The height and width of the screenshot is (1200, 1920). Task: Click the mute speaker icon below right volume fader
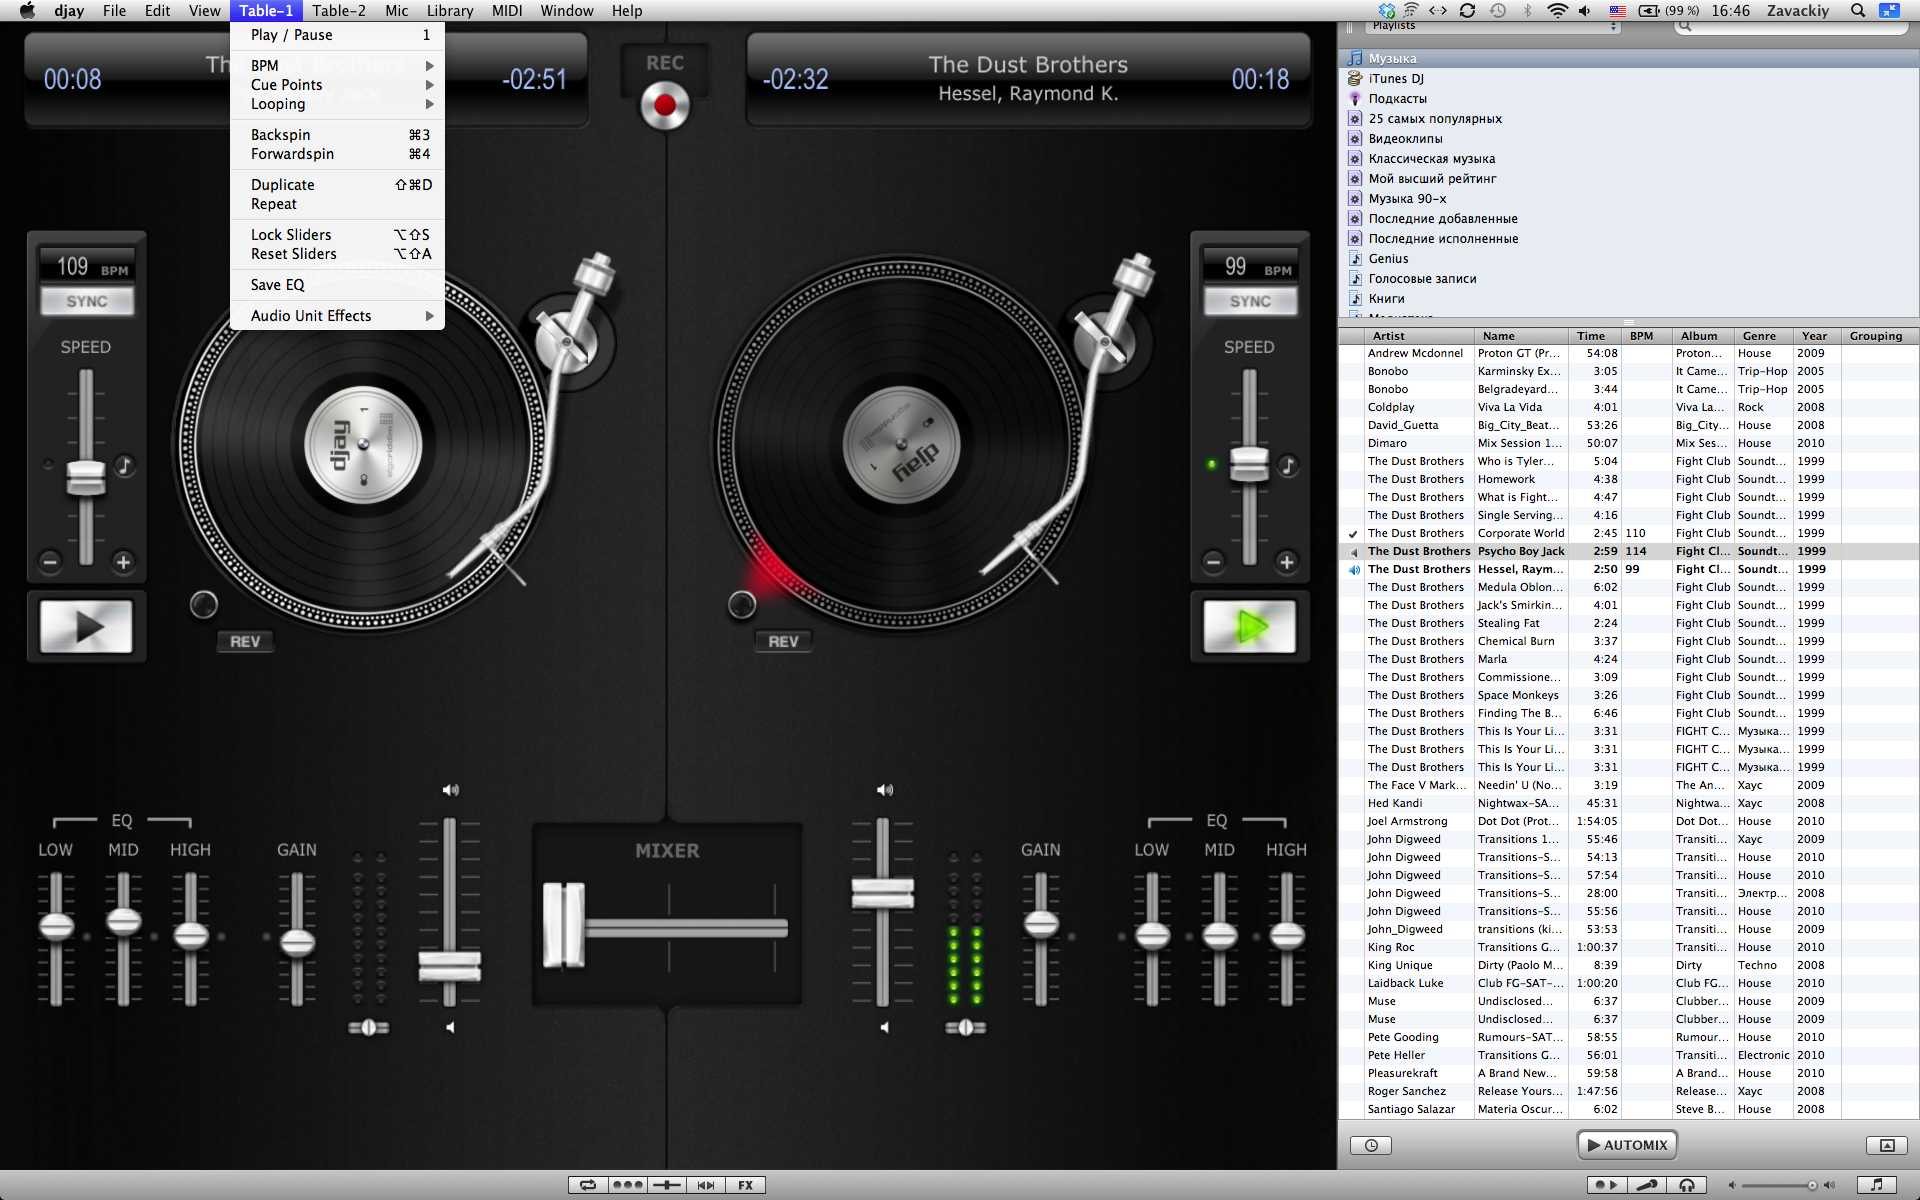click(884, 1027)
